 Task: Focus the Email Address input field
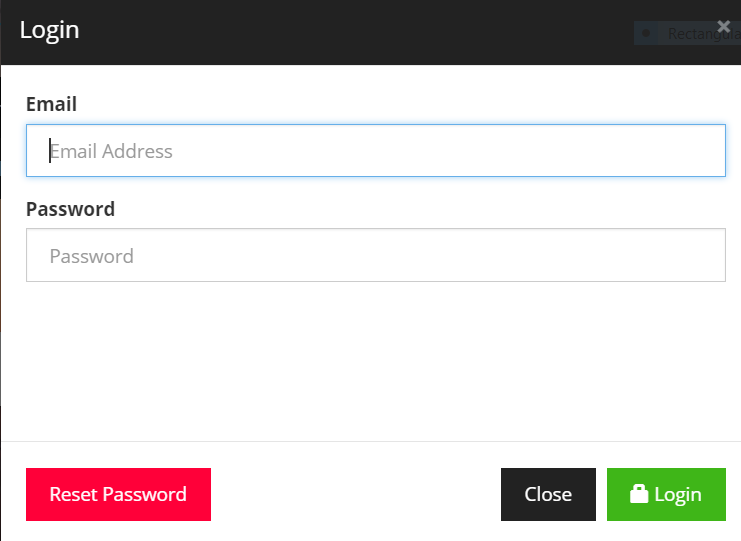(375, 151)
